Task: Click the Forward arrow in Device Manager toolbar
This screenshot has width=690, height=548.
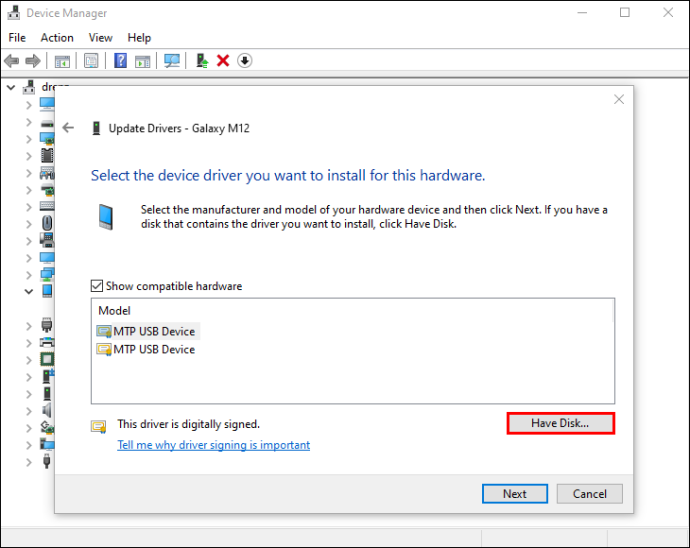Action: coord(33,61)
